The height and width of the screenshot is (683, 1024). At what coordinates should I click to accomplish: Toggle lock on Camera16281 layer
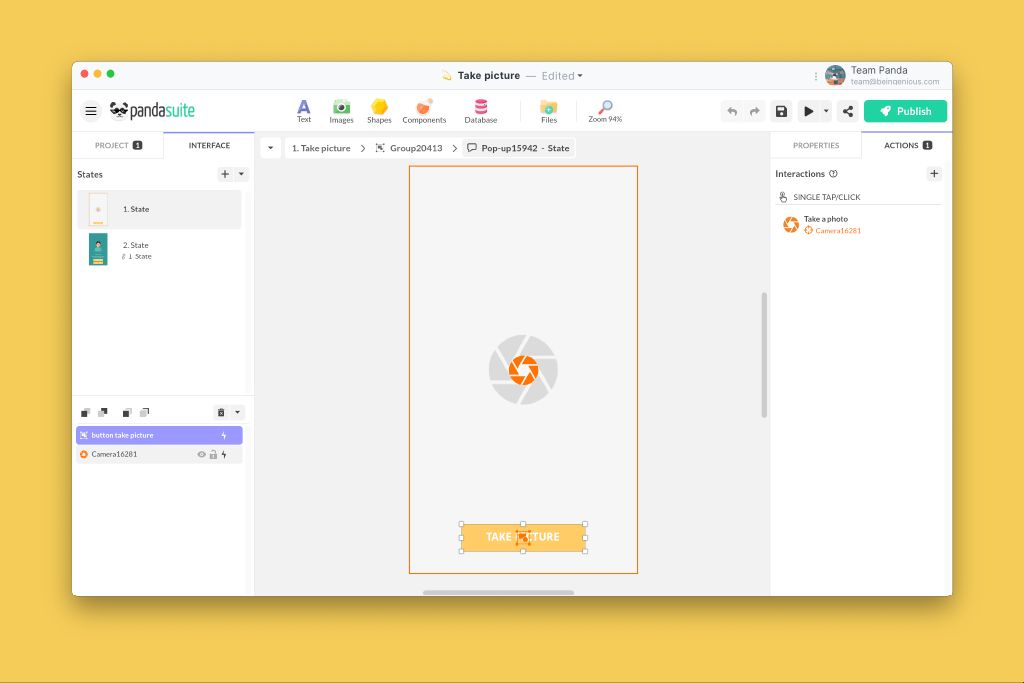(x=212, y=454)
